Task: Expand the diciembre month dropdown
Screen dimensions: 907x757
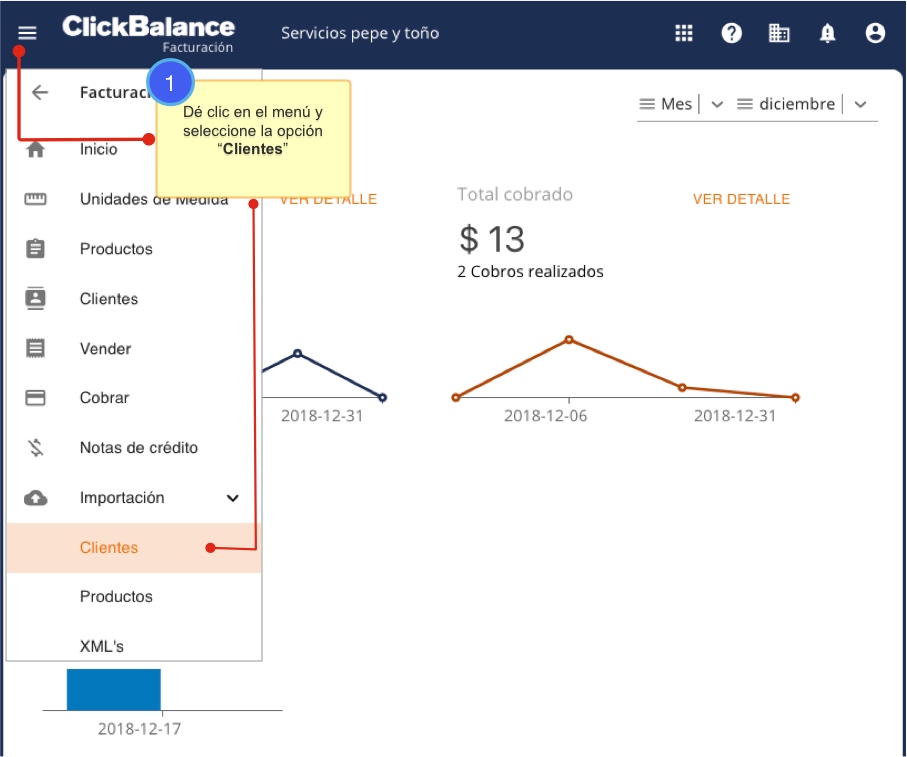Action: click(860, 104)
